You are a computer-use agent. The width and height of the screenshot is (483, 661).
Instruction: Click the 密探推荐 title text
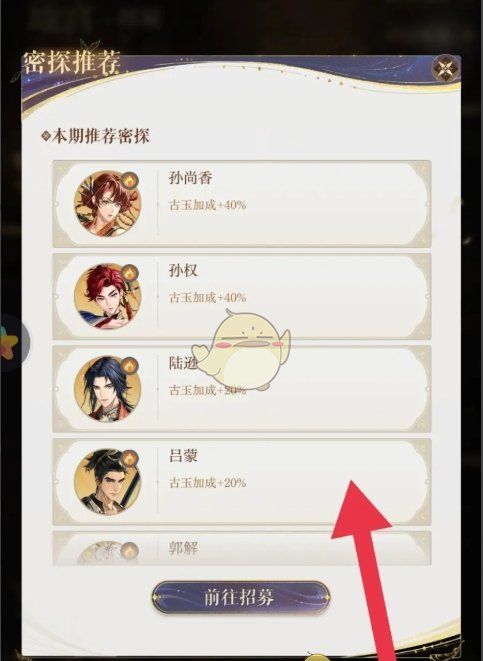click(x=72, y=62)
